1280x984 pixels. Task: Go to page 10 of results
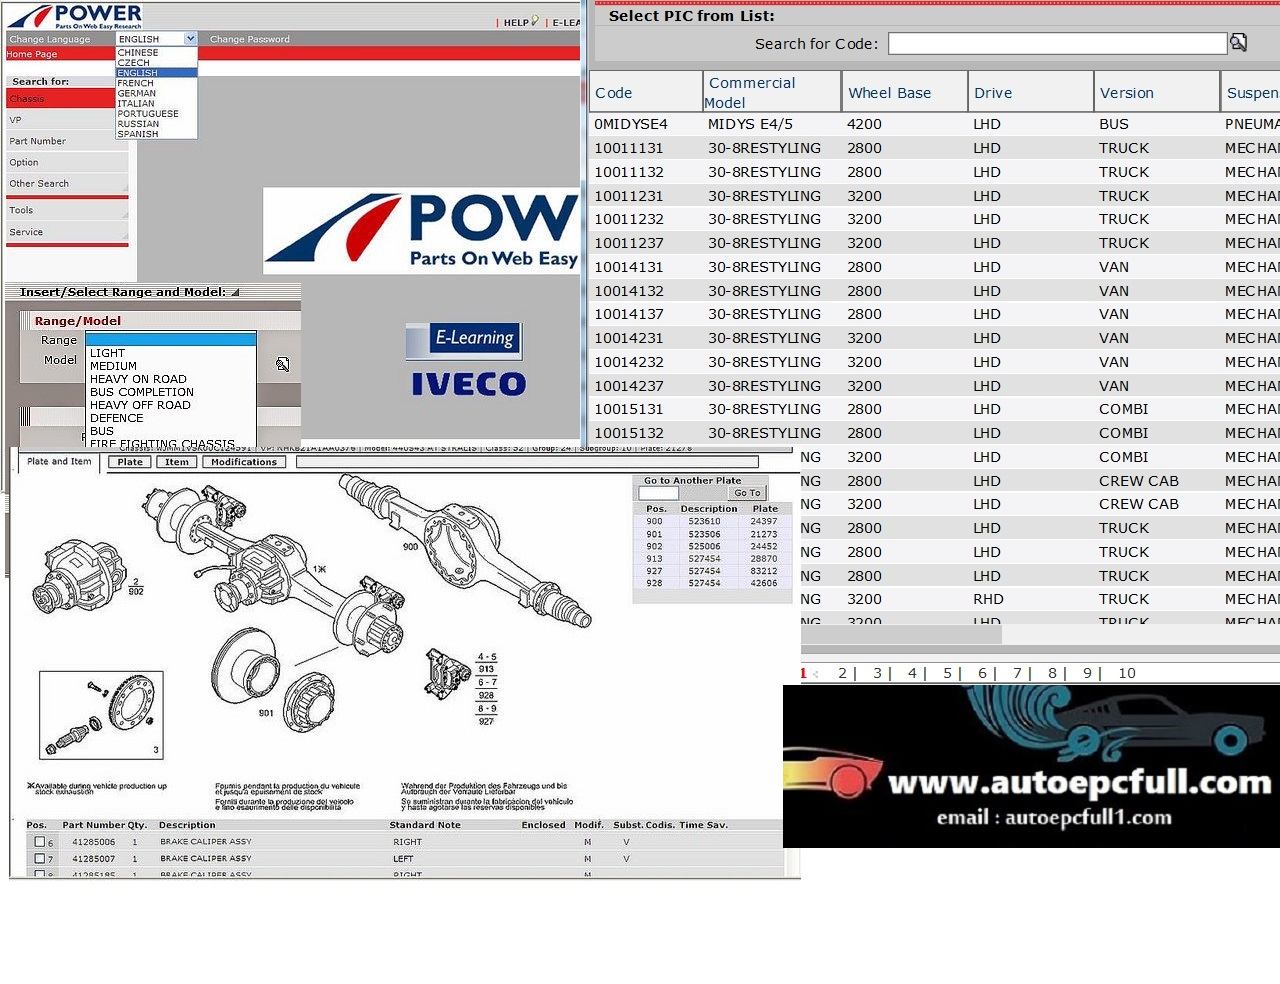pos(1127,673)
